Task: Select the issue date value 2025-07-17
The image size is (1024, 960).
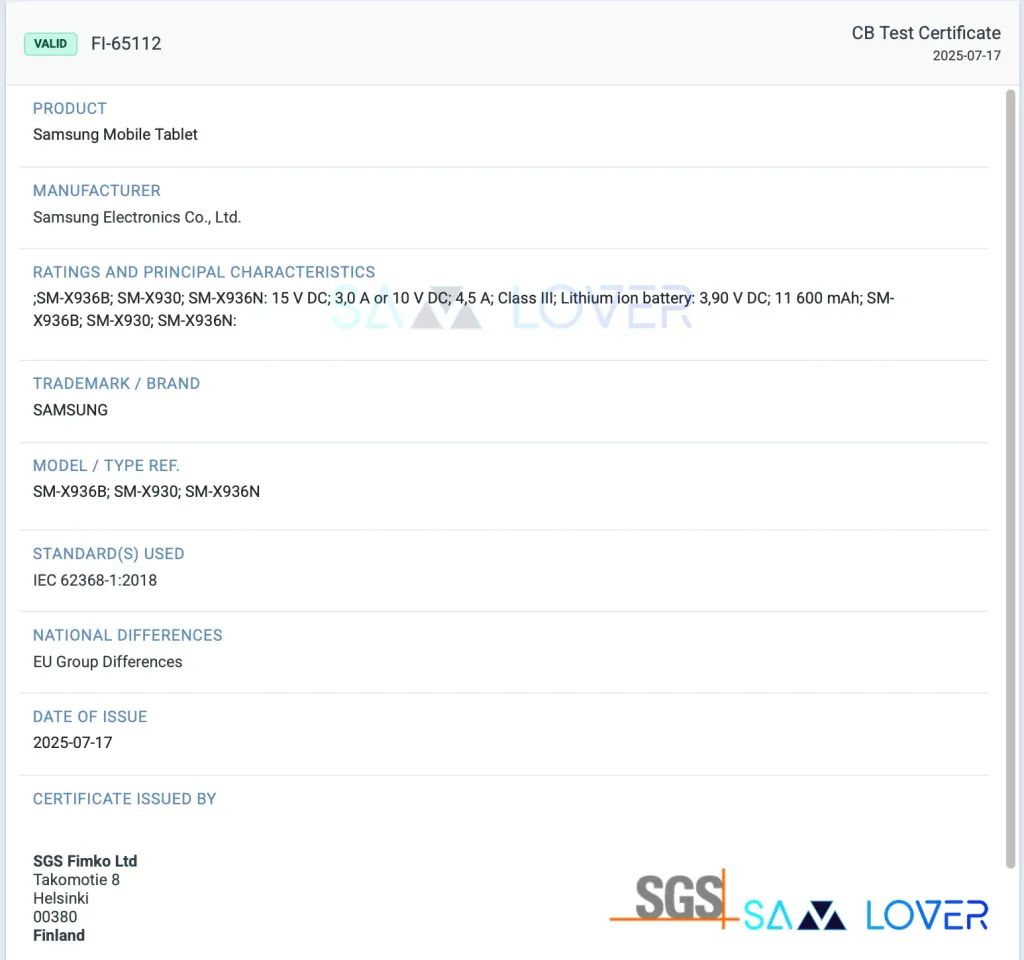Action: point(72,743)
